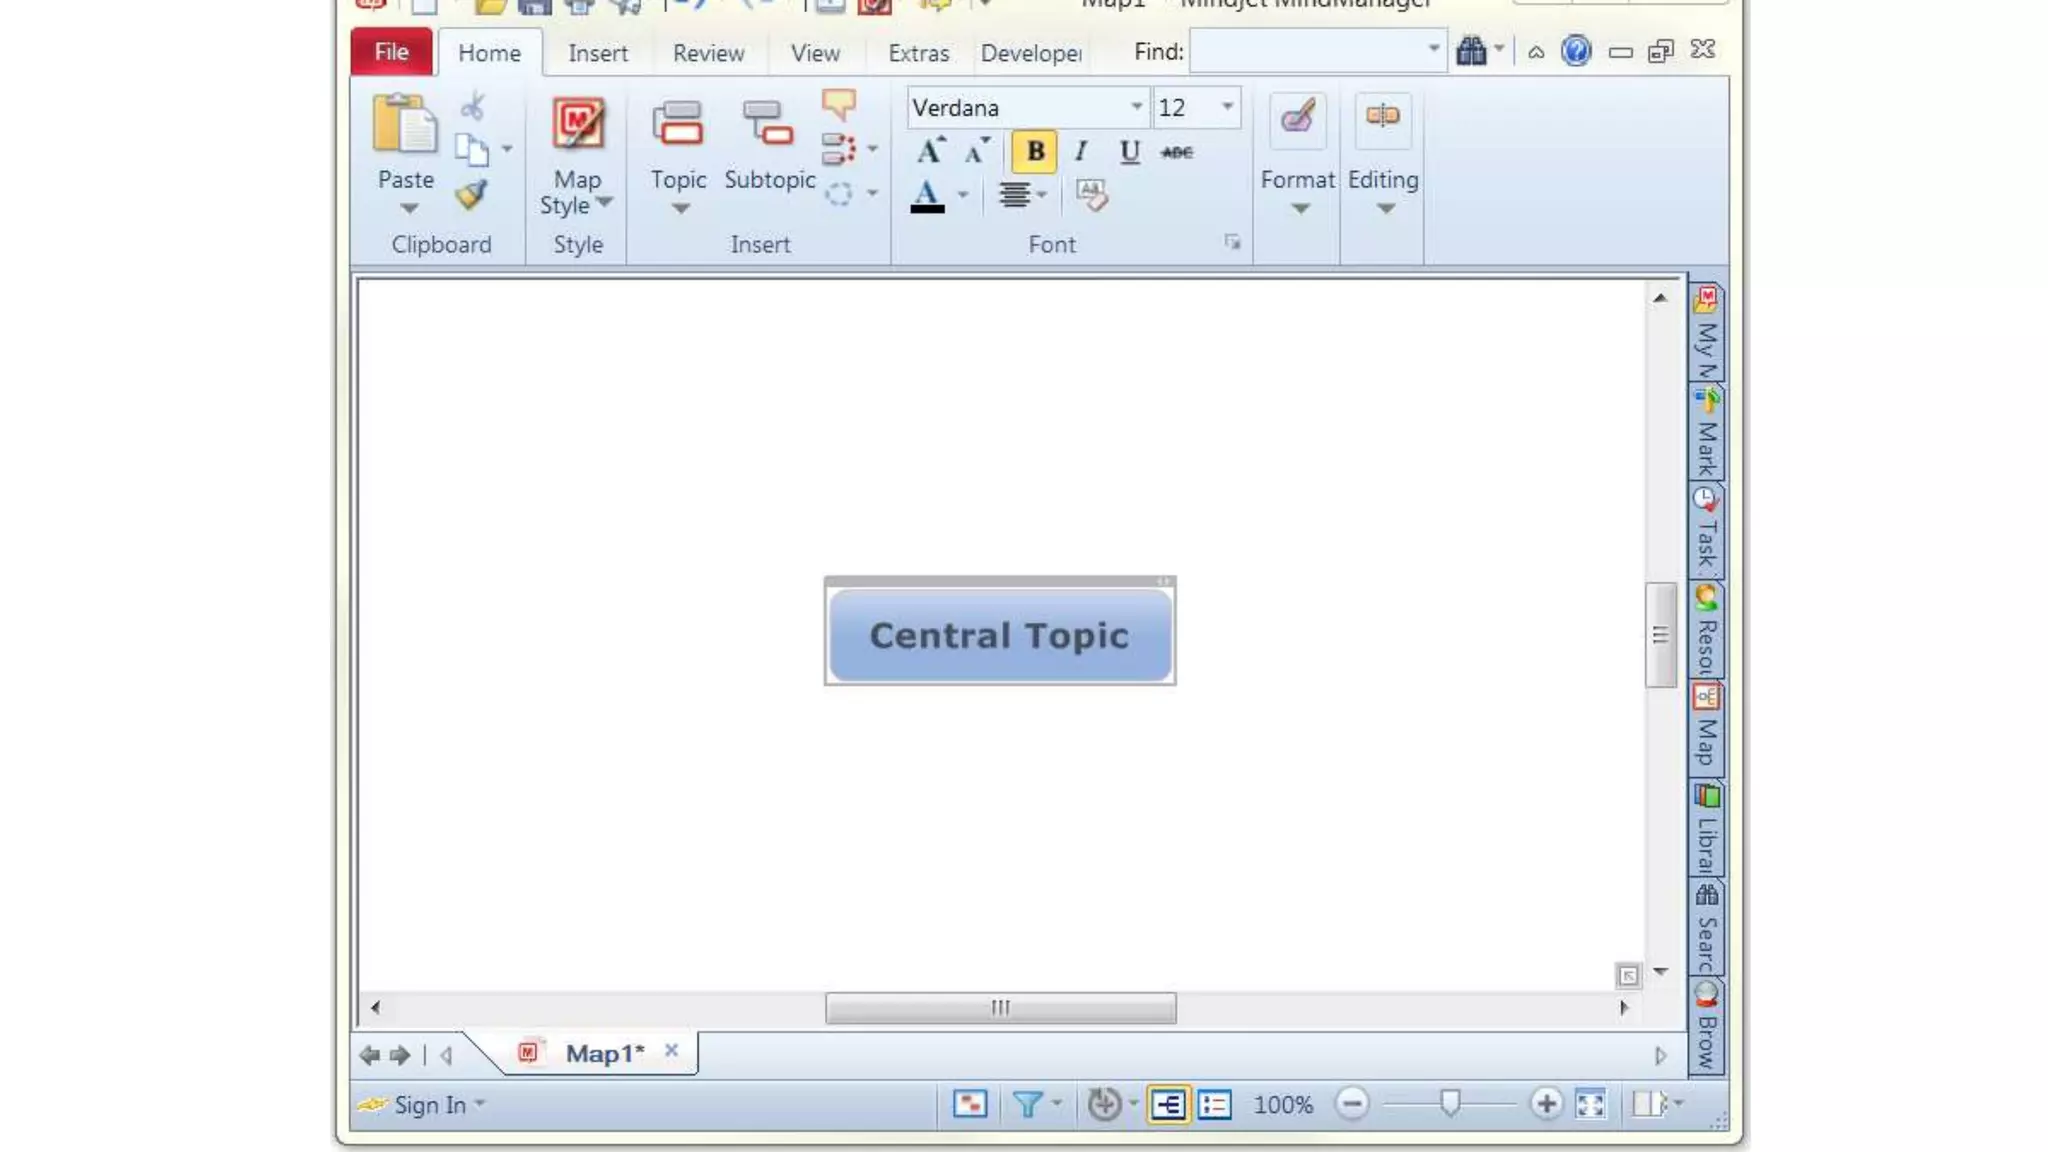The width and height of the screenshot is (2048, 1152).
Task: Toggle Underline formatting
Action: click(x=1129, y=152)
